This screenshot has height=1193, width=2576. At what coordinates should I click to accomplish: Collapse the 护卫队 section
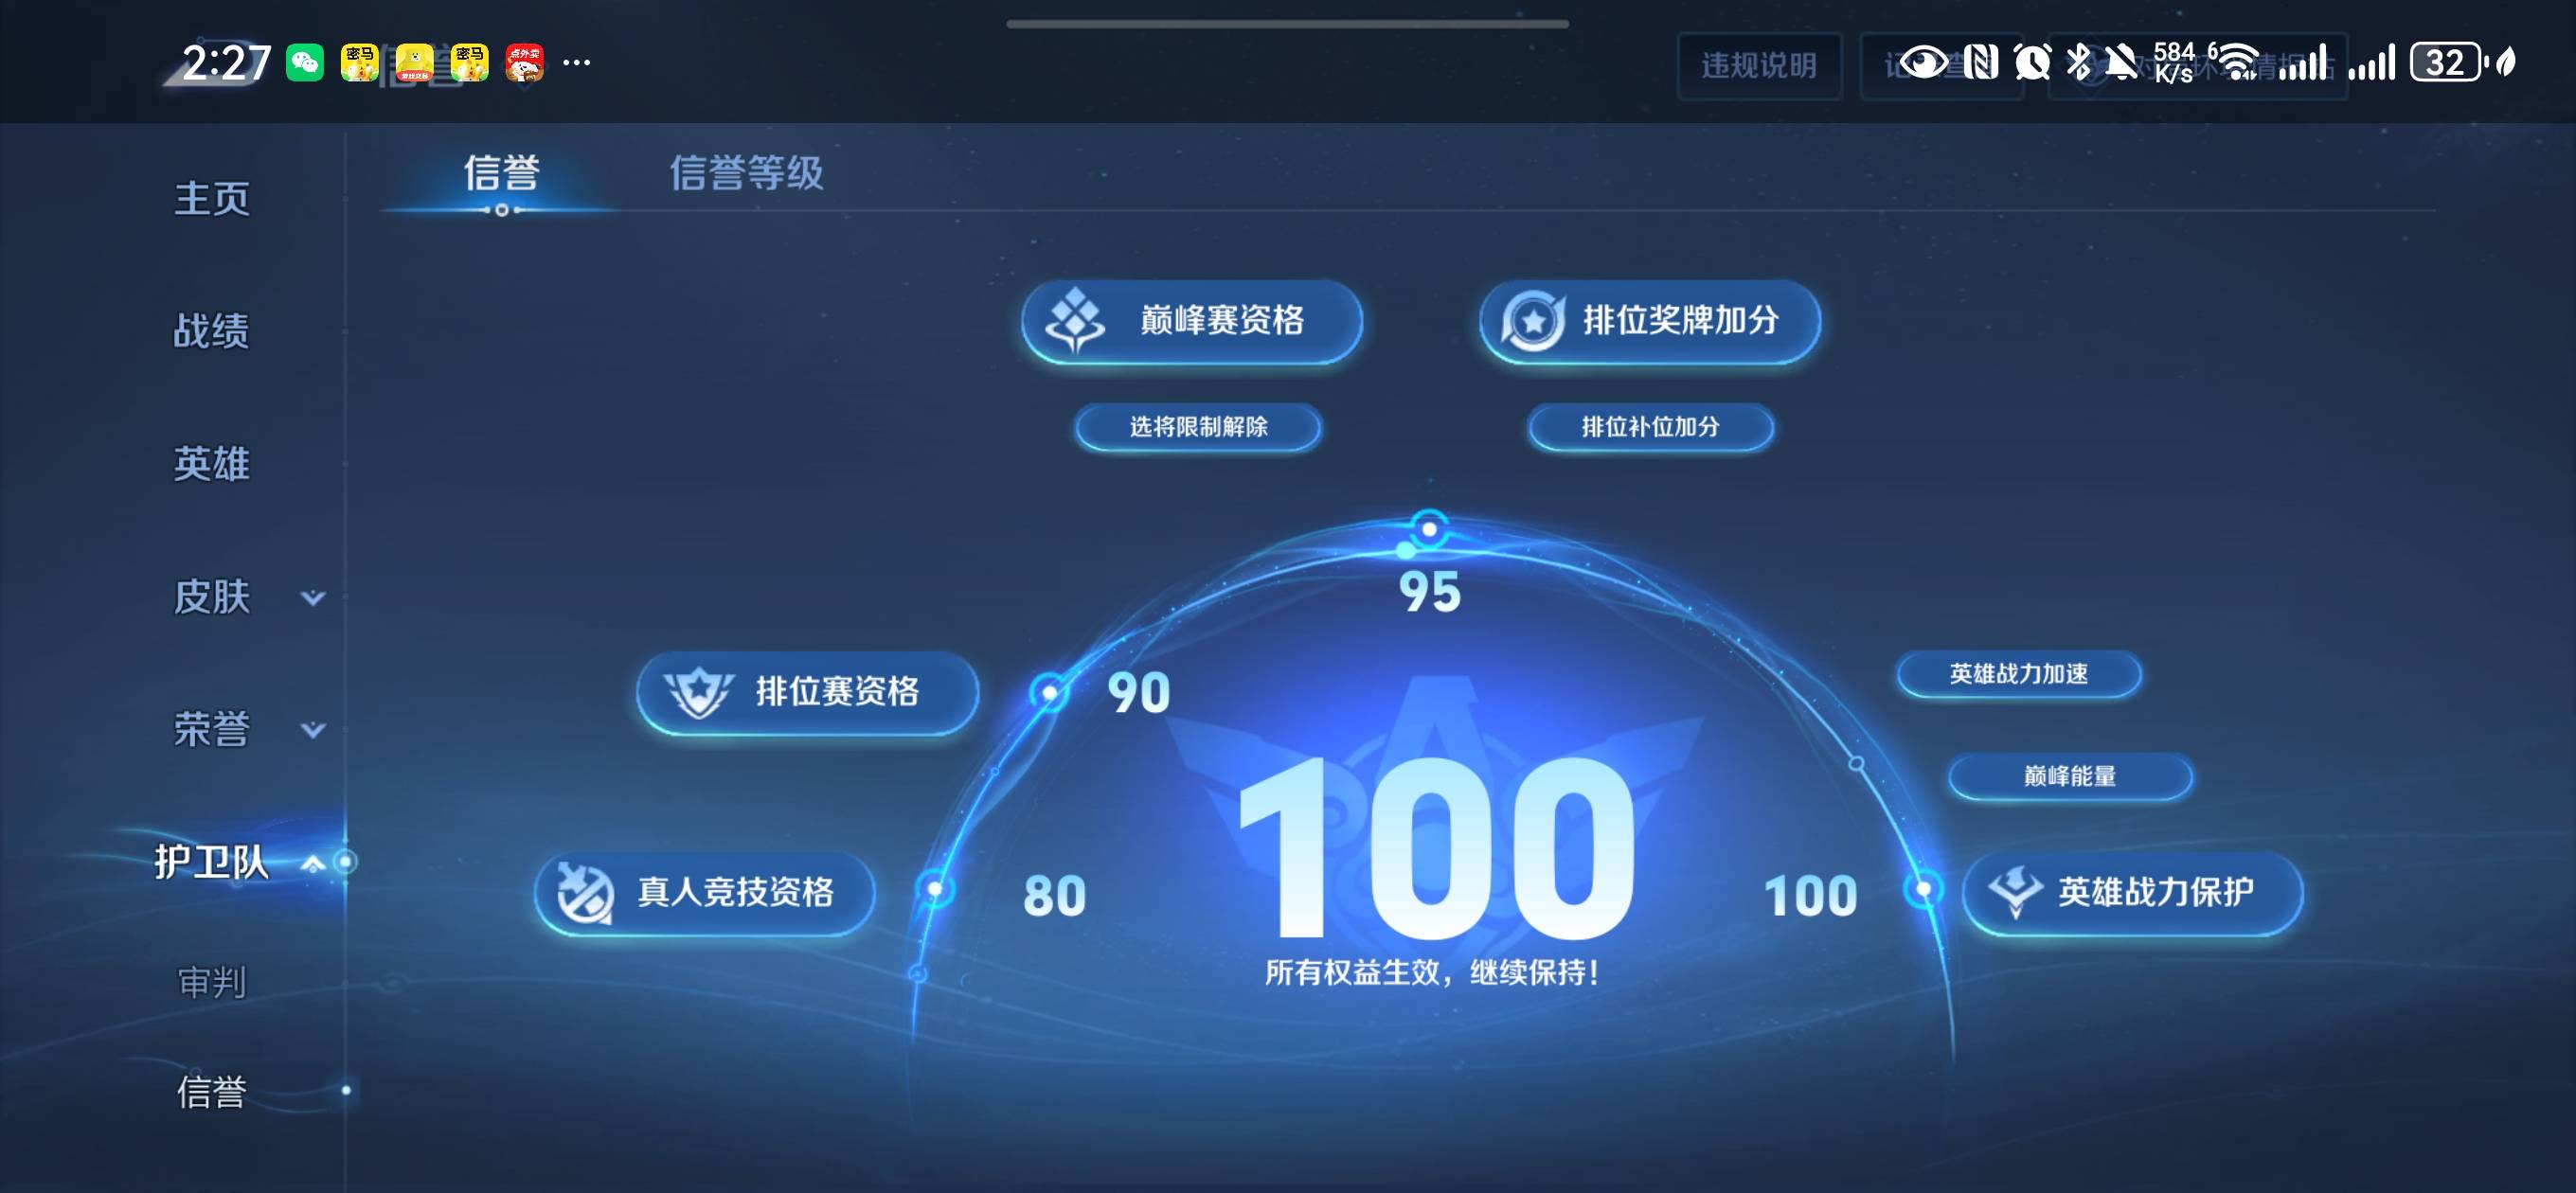(311, 861)
